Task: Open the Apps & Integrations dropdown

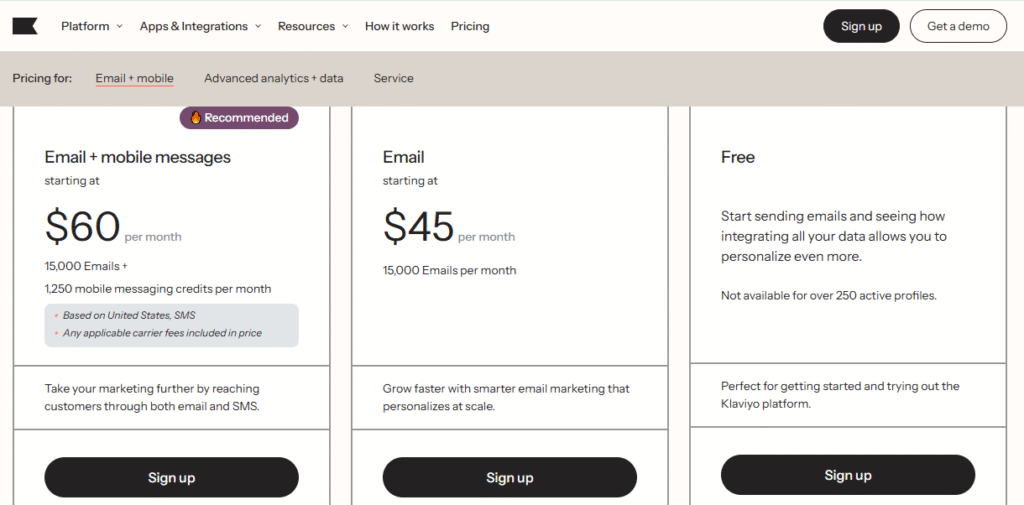Action: point(200,26)
